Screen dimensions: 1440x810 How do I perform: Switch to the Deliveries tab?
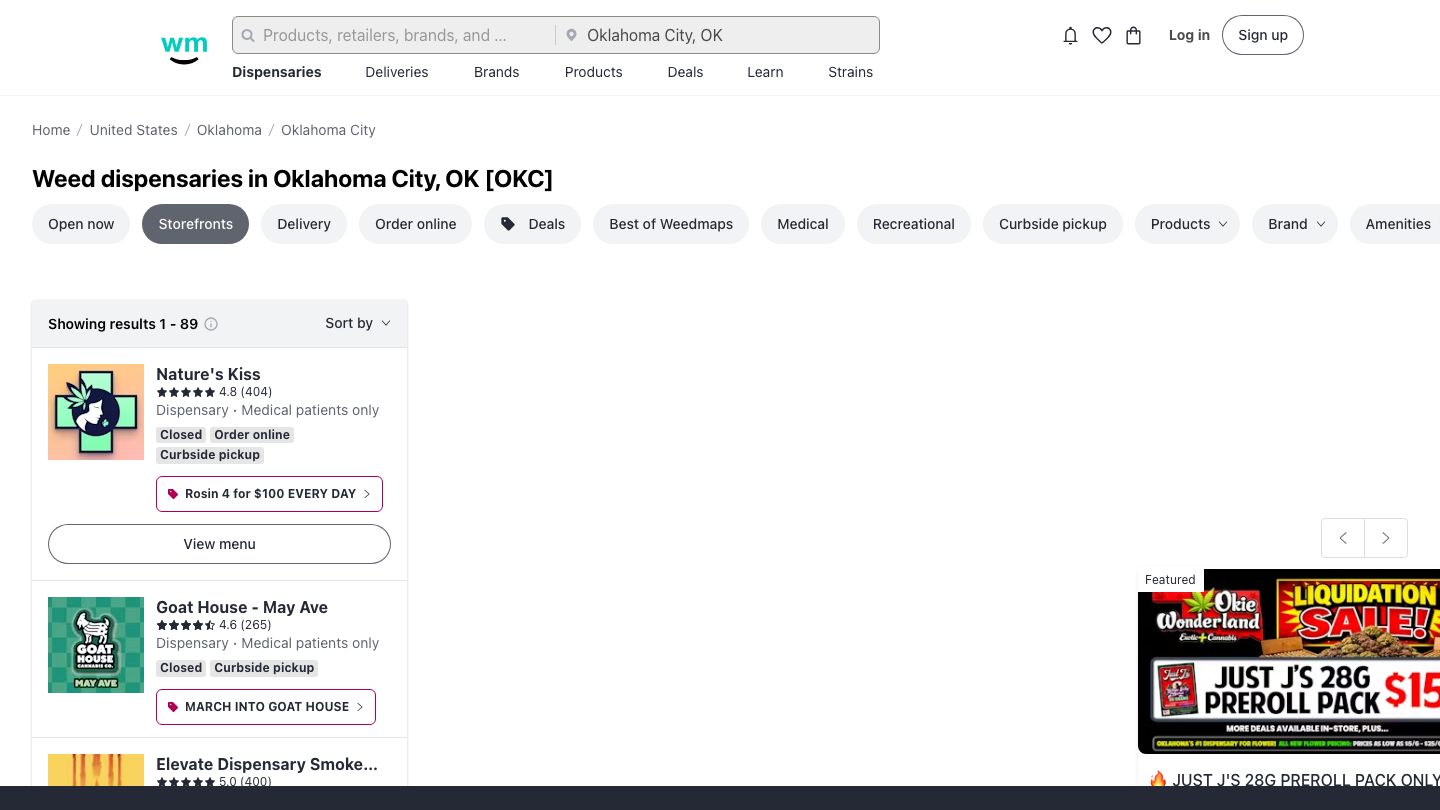pos(397,72)
